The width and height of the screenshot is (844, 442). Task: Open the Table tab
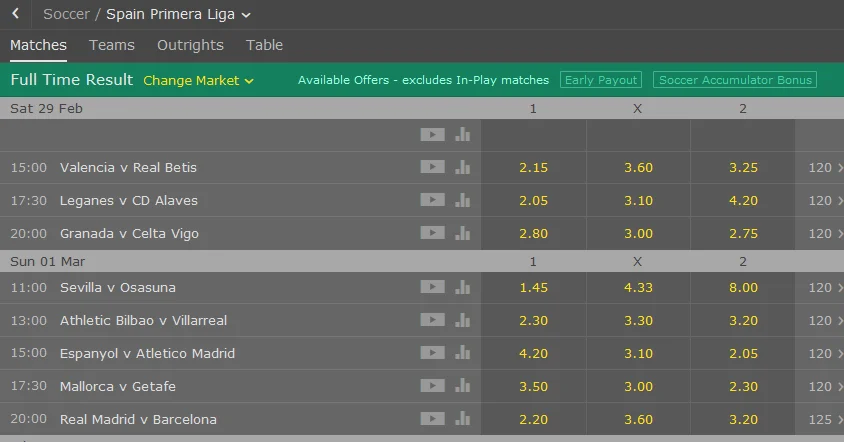click(x=264, y=45)
